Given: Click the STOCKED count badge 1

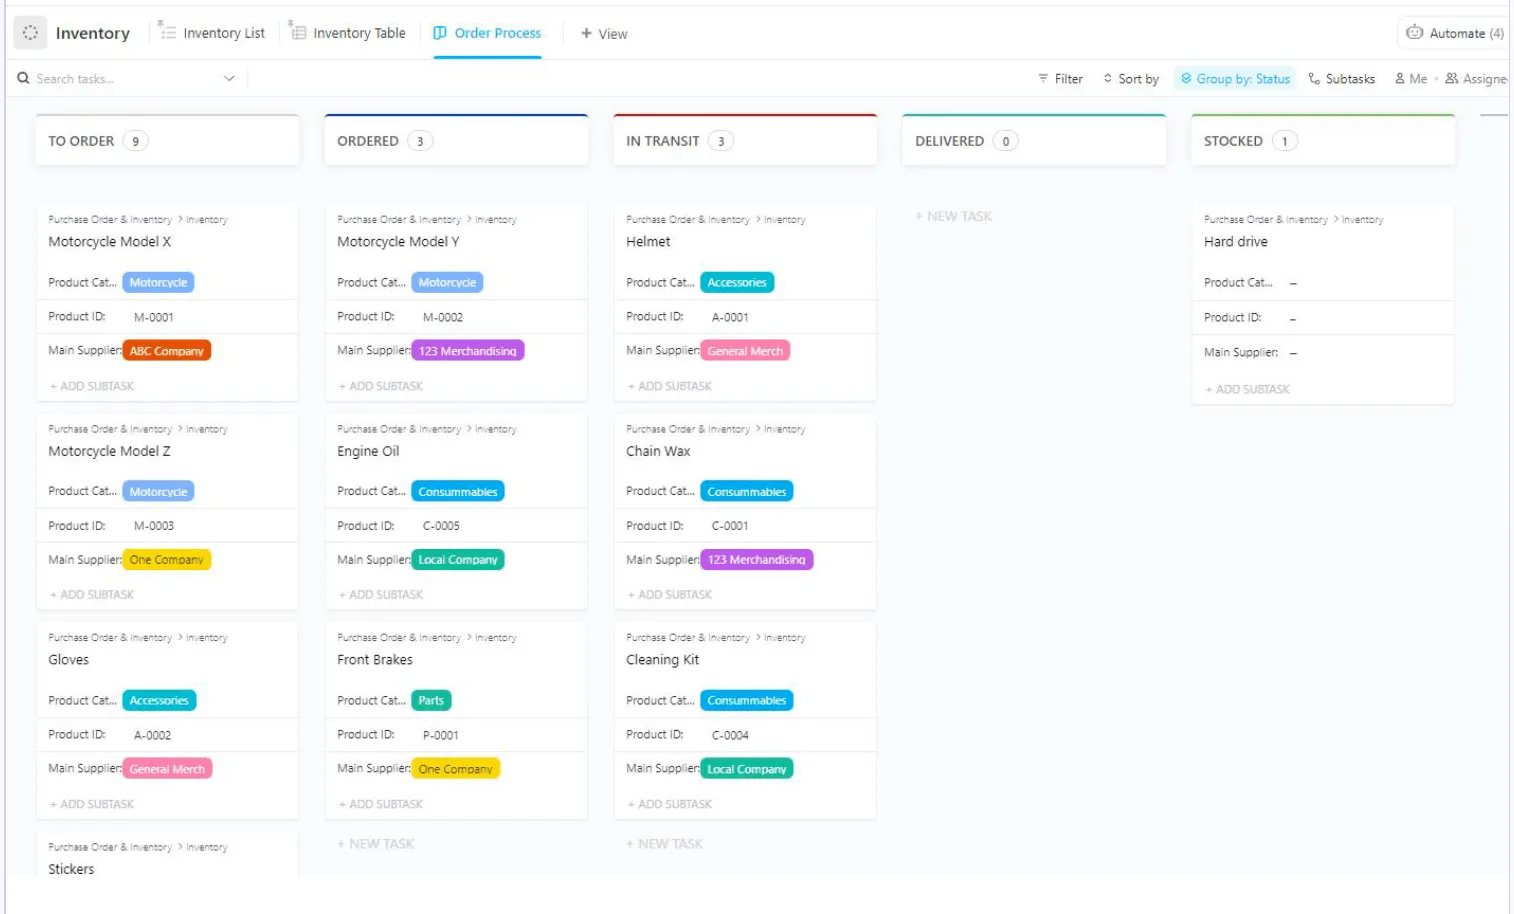Looking at the screenshot, I should click(x=1285, y=141).
